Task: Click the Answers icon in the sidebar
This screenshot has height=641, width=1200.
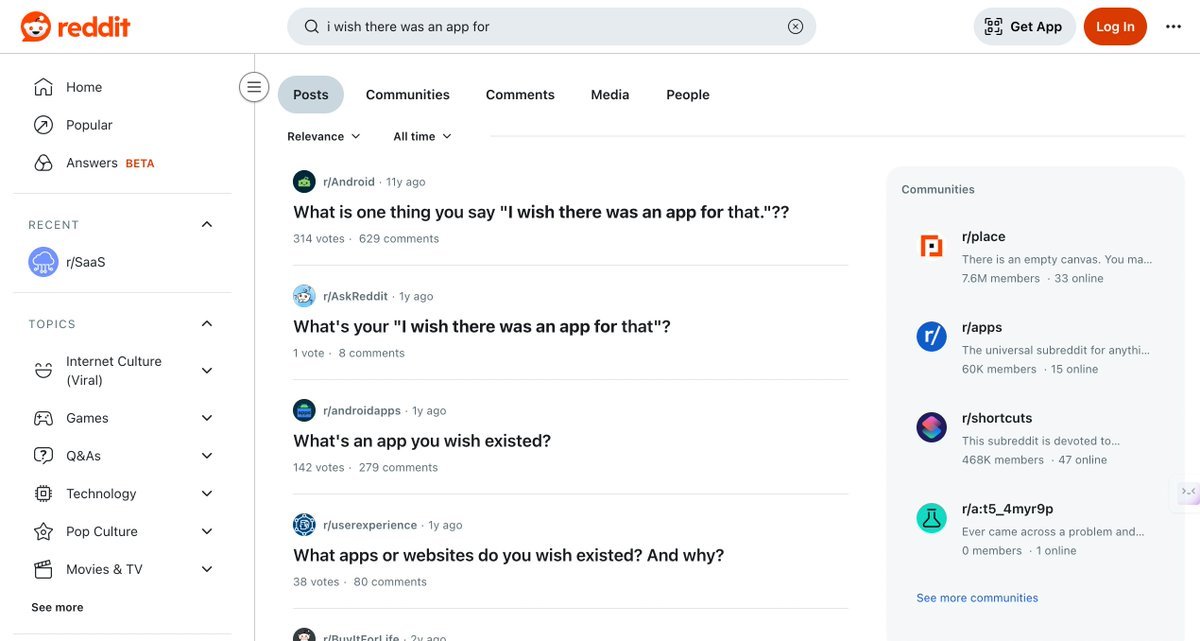Action: click(43, 163)
